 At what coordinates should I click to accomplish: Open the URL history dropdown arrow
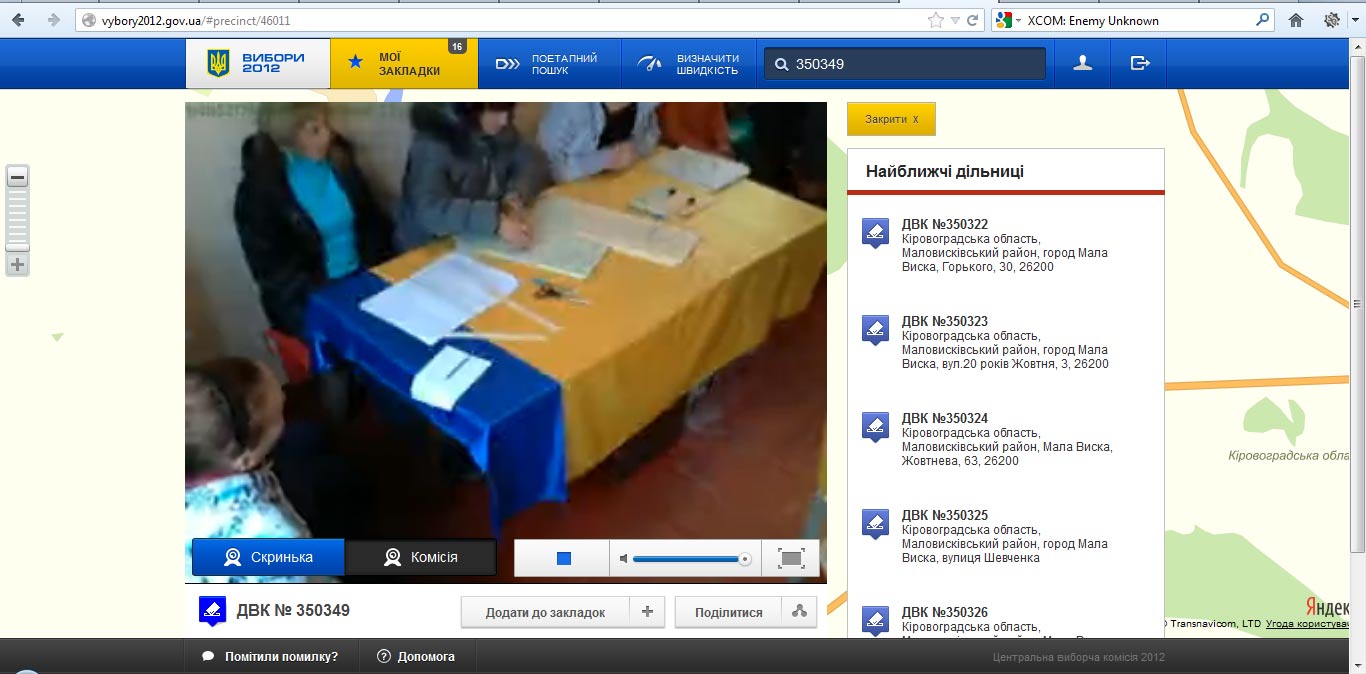[x=955, y=20]
